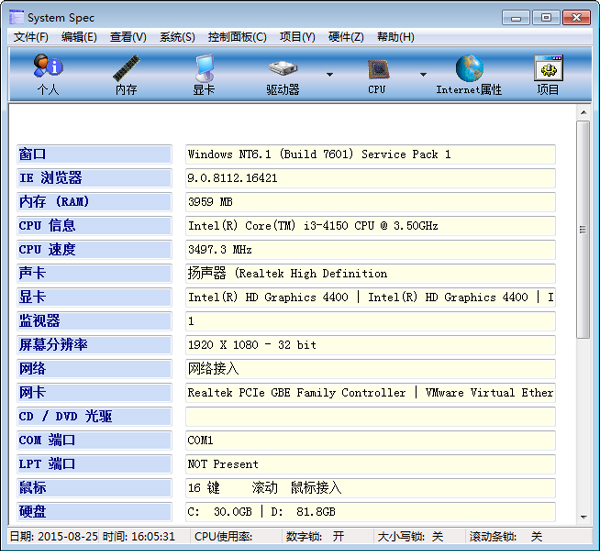Open the Internet属性 globe icon
The image size is (600, 551).
pyautogui.click(x=469, y=74)
